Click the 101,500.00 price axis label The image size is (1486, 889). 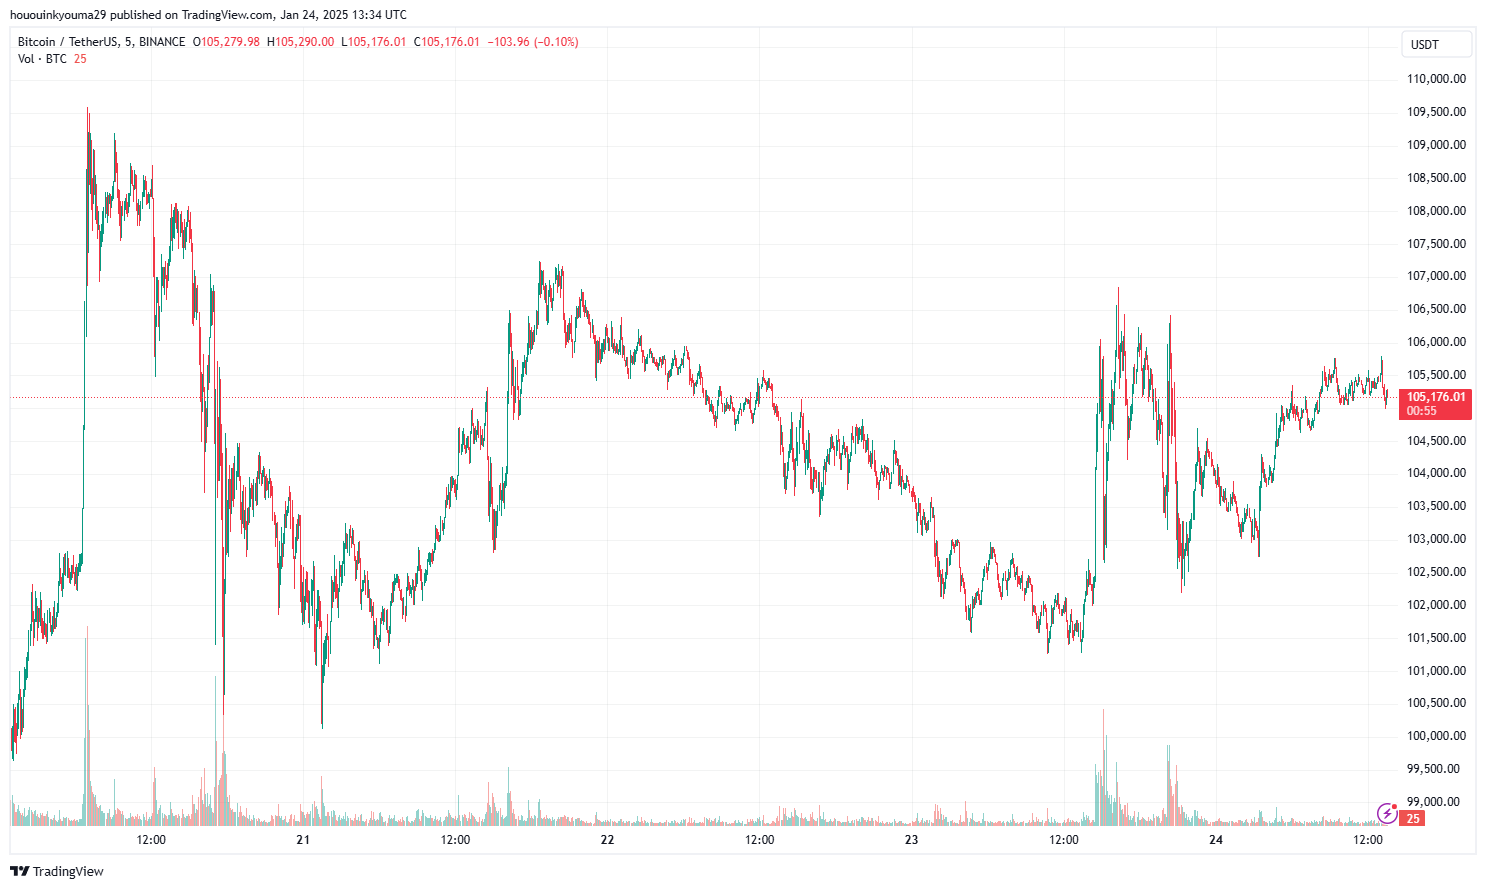pos(1436,638)
